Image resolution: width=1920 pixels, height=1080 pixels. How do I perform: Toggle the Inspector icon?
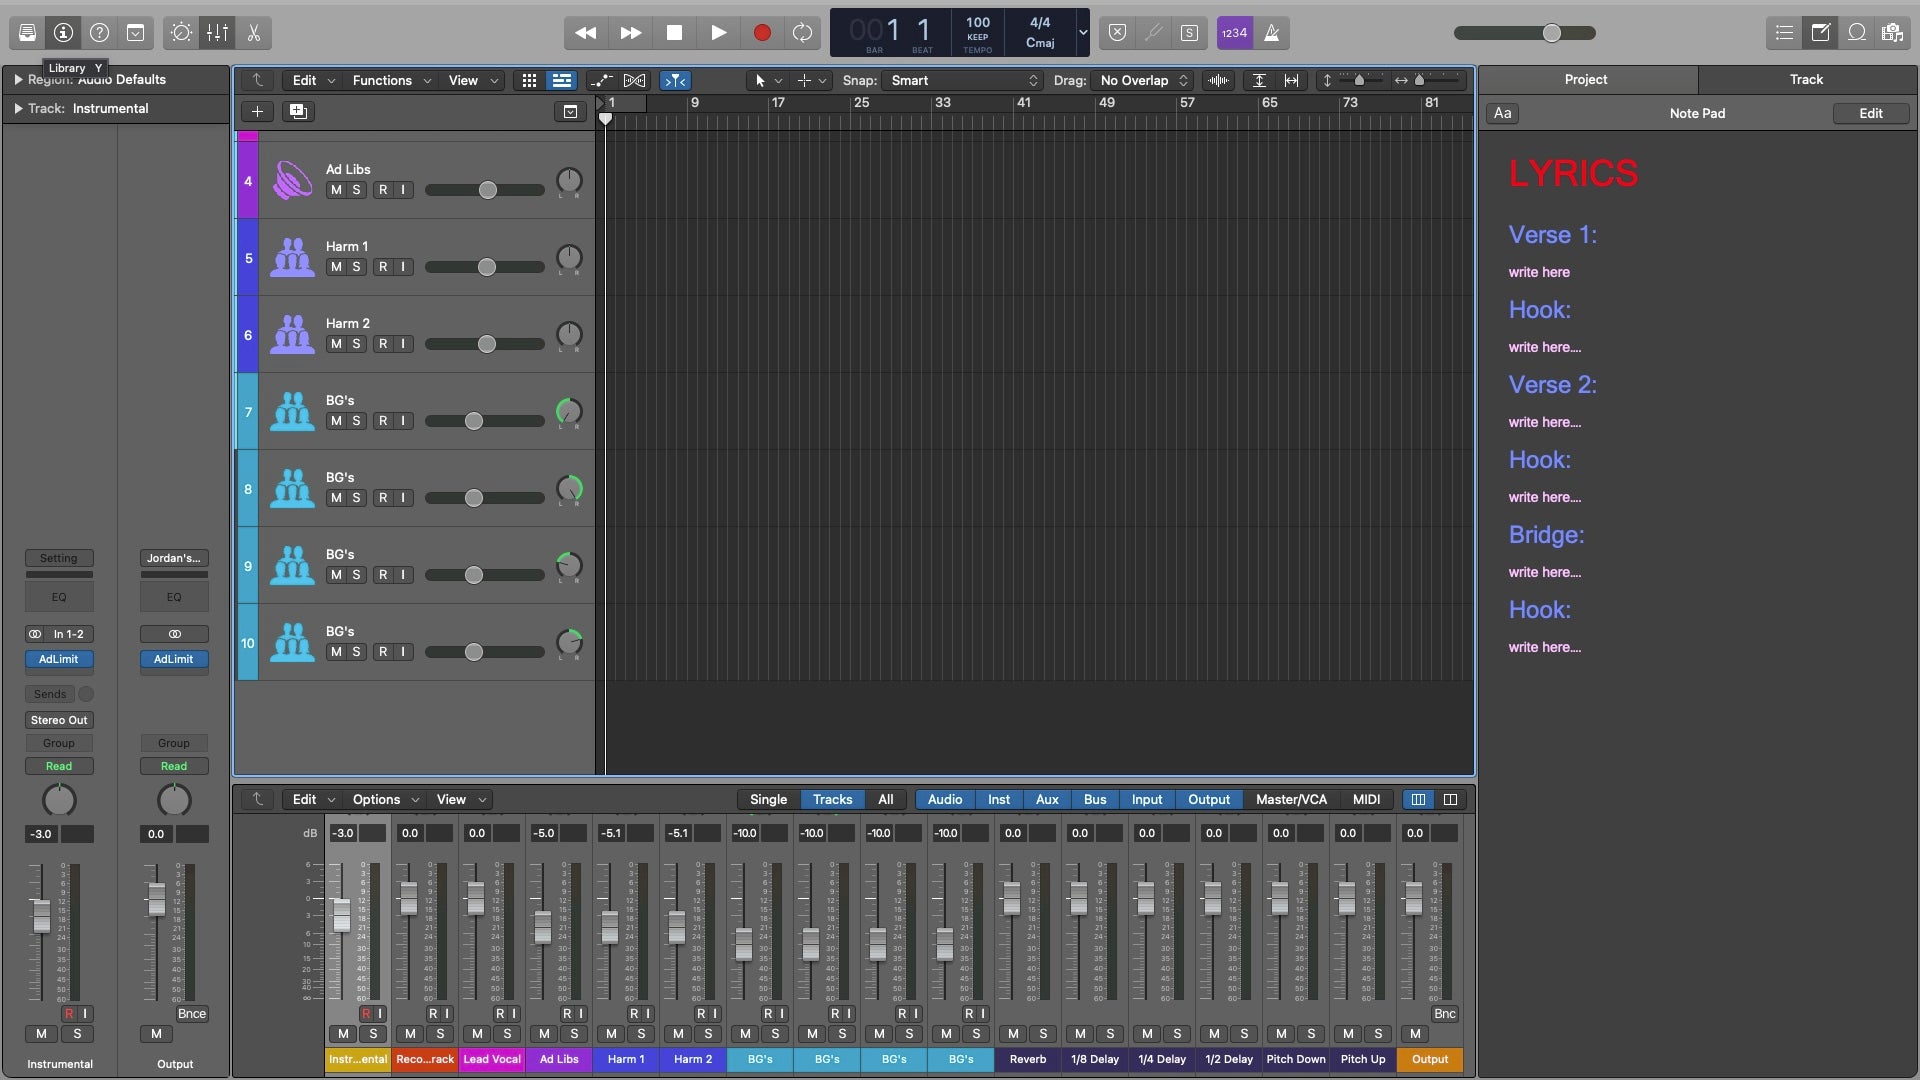(63, 33)
